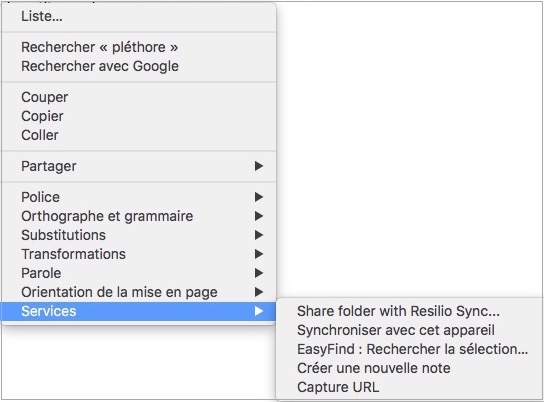Choose Synchroniser avec cet appareil
544x402 pixels.
[410, 330]
